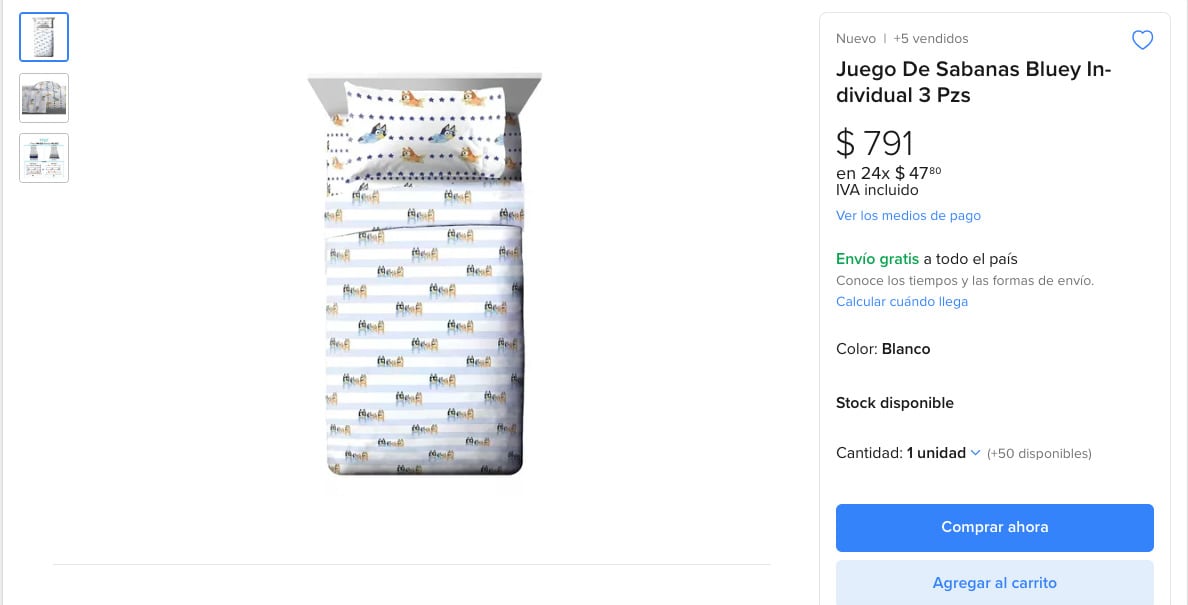The image size is (1188, 605).
Task: Select the first bed sheet thumbnail
Action: point(44,37)
